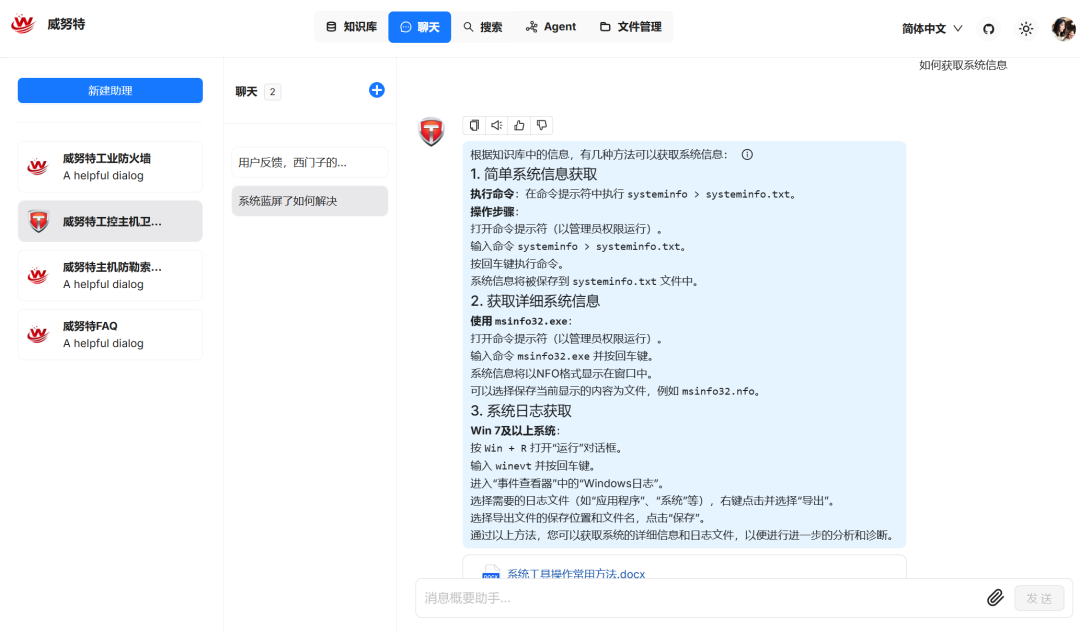Open the Agent tab
This screenshot has width=1080, height=632.
550,27
